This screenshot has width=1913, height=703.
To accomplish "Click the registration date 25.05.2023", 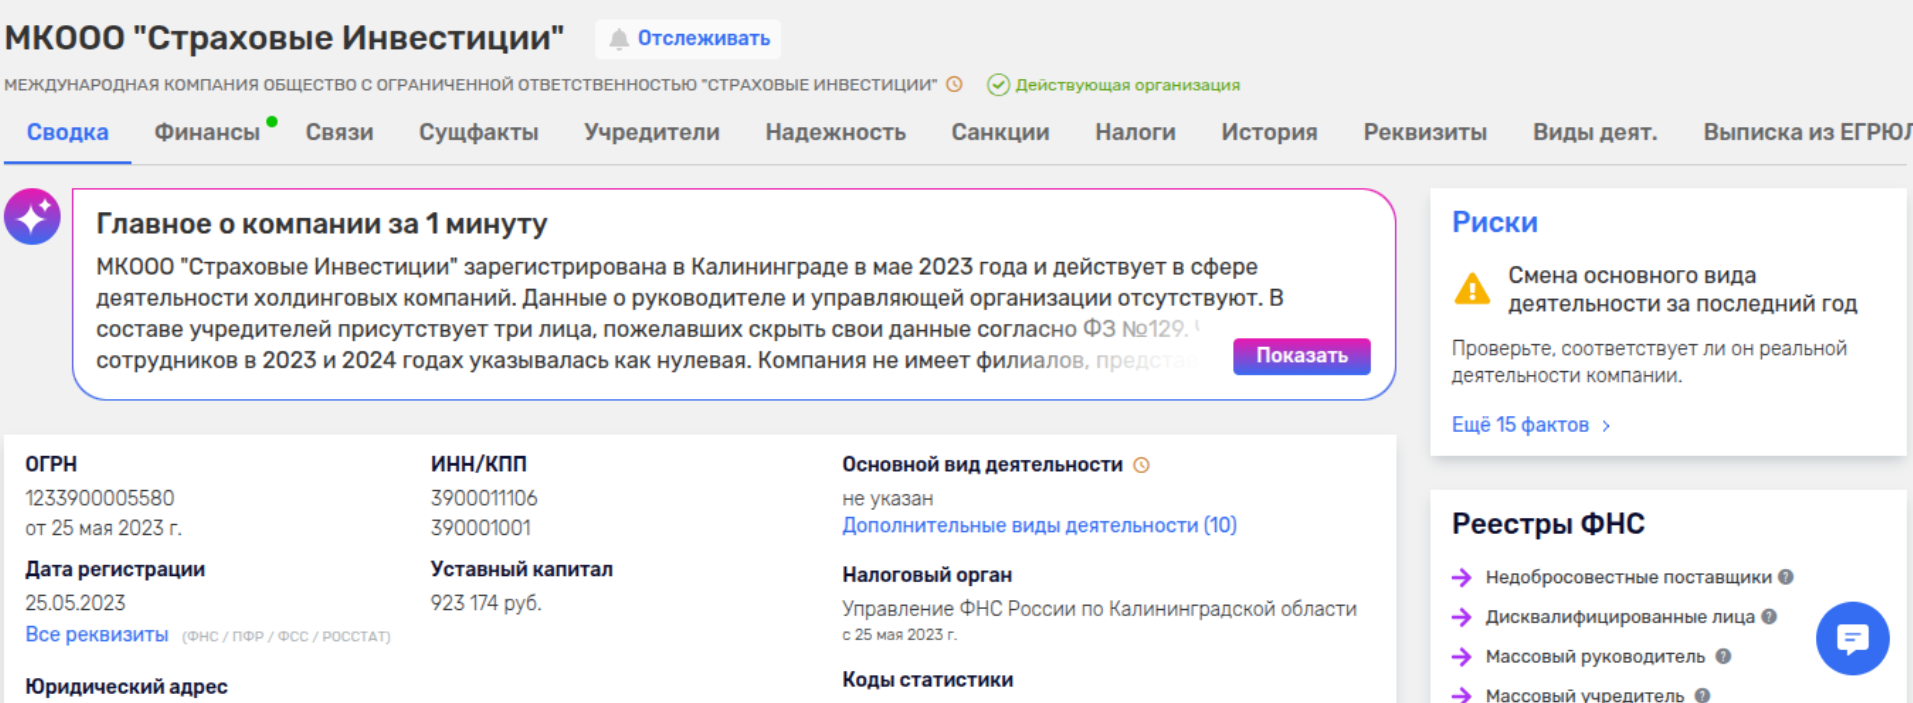I will pos(75,603).
